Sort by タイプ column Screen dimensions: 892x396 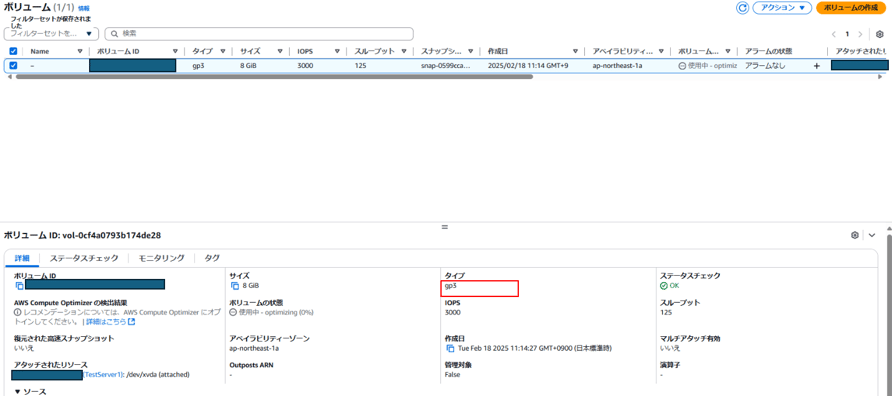[x=222, y=51]
